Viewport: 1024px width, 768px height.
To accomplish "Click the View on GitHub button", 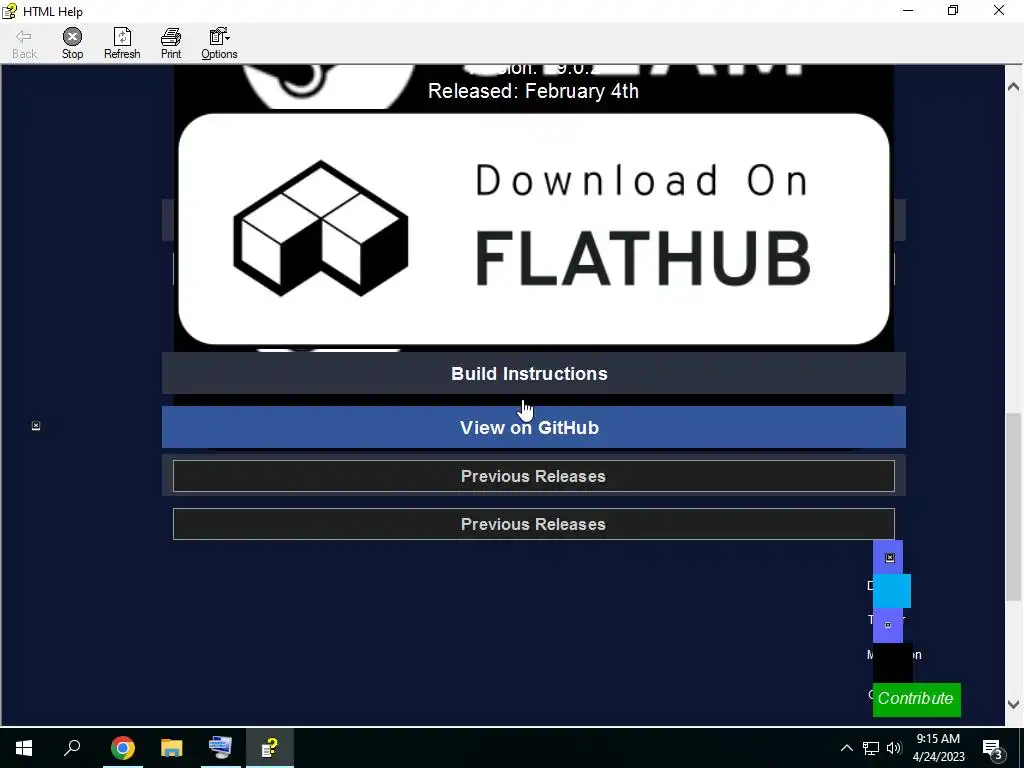I will pos(534,428).
